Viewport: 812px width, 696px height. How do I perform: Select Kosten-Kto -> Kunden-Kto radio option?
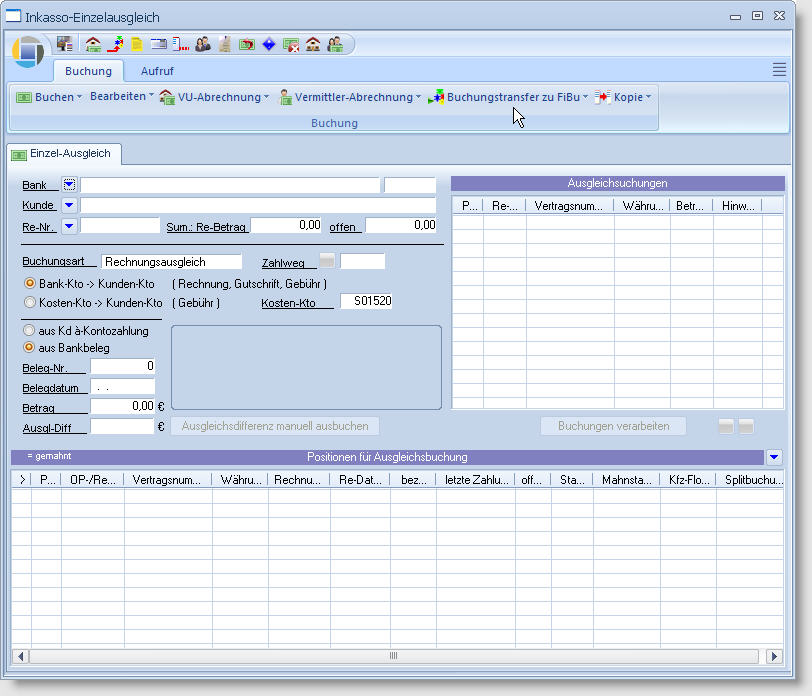point(30,302)
